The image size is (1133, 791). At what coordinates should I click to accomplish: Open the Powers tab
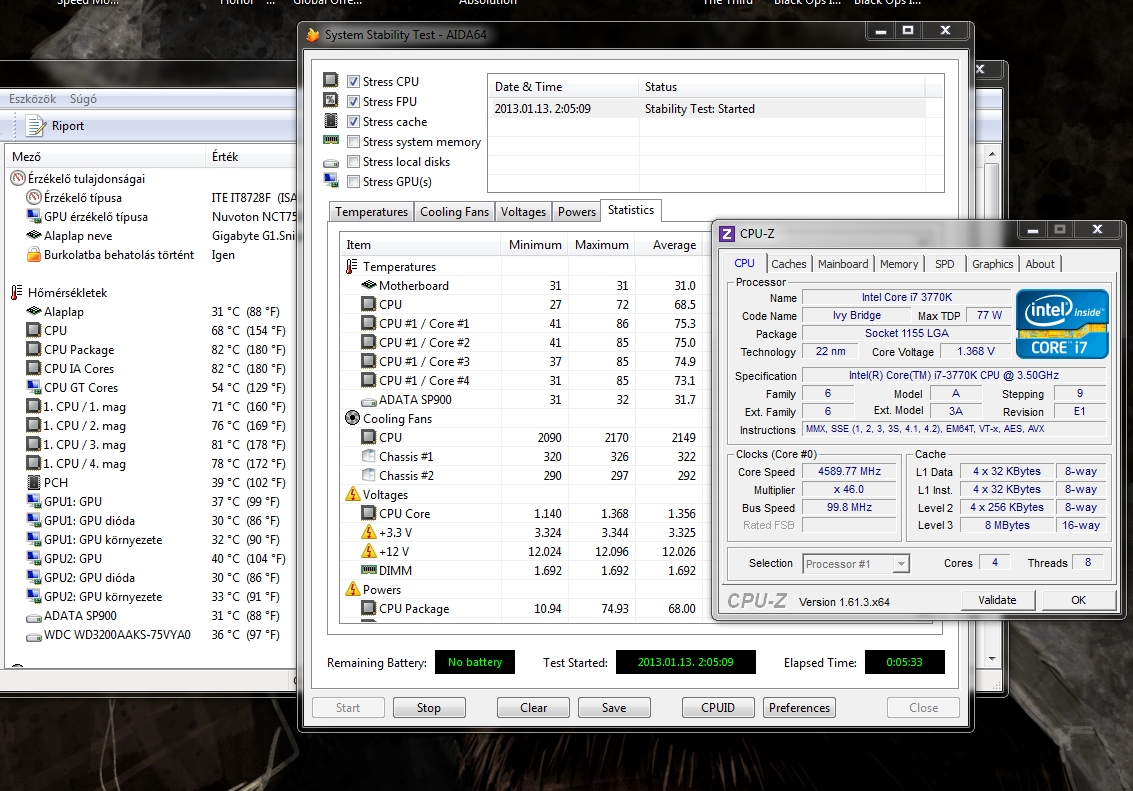(x=577, y=212)
